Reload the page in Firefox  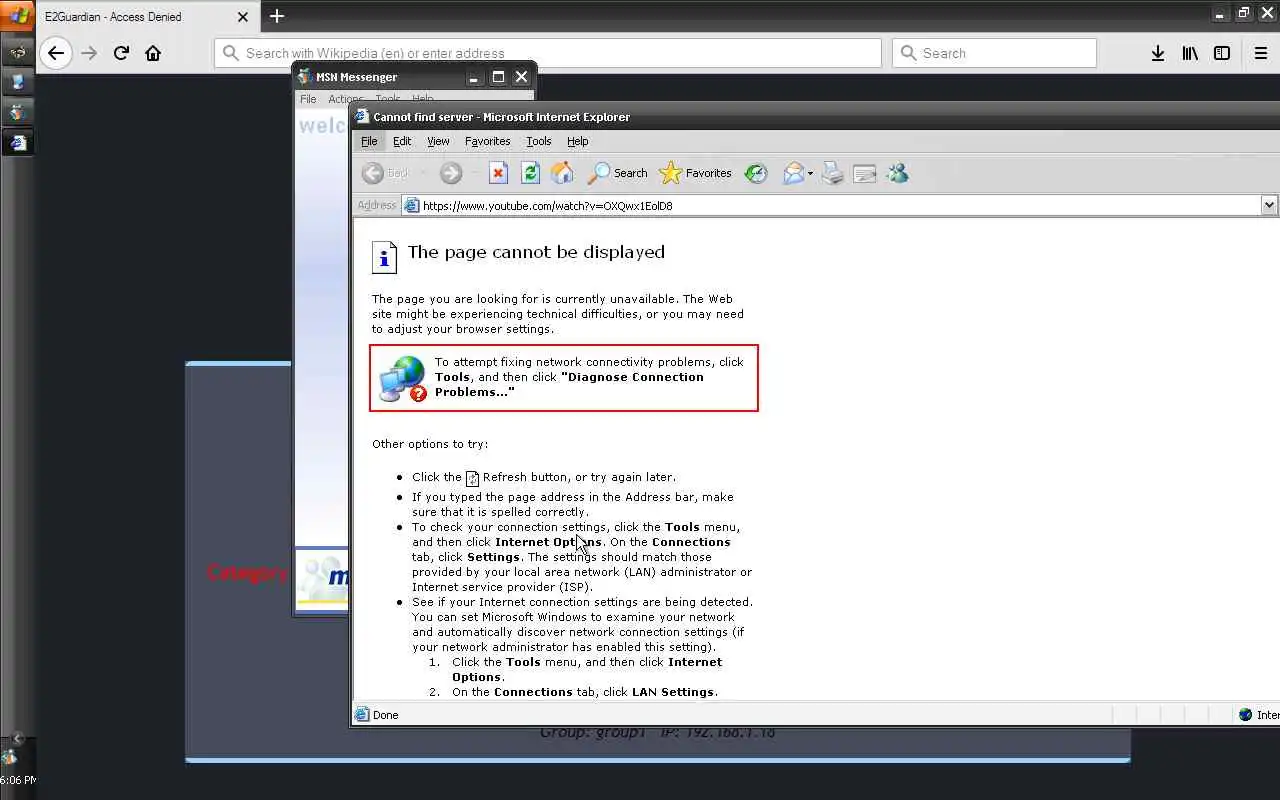pos(121,53)
